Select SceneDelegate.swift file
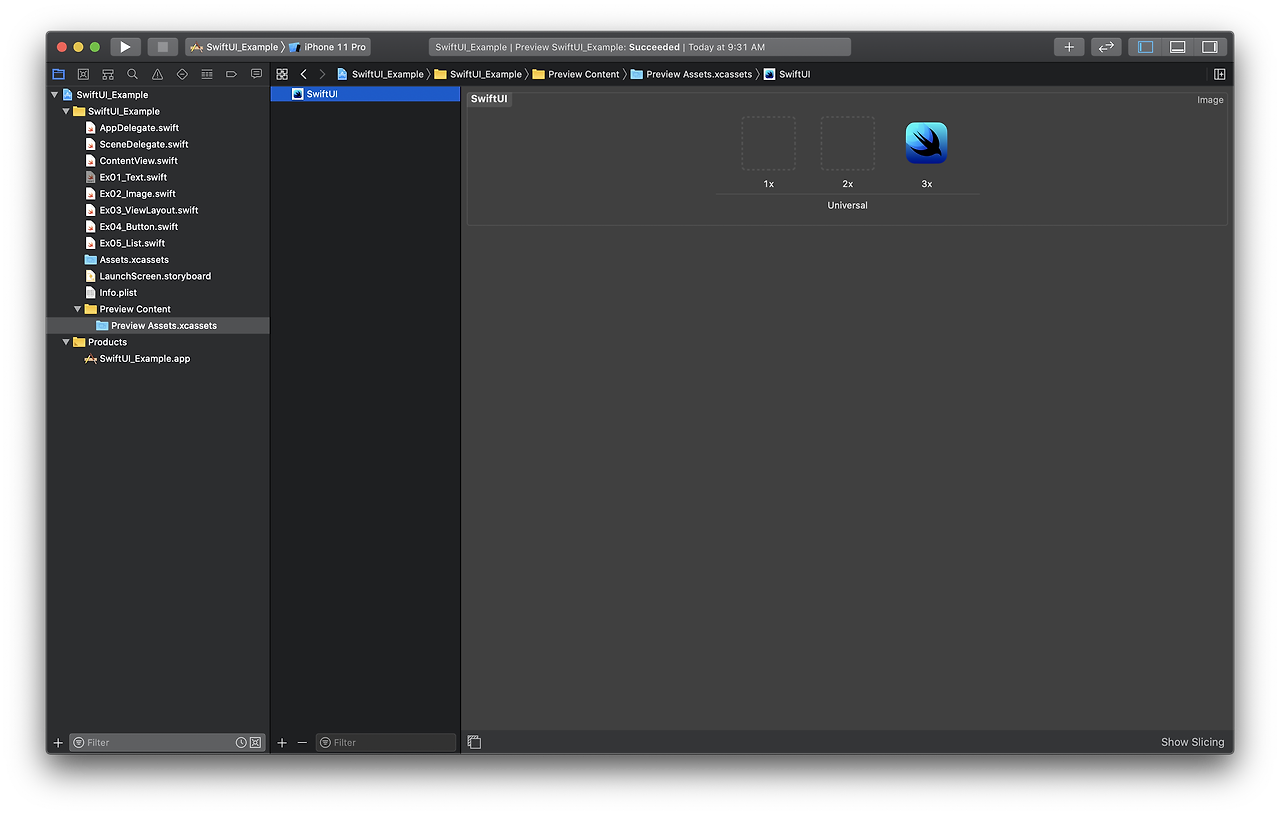Image resolution: width=1280 pixels, height=815 pixels. click(144, 144)
